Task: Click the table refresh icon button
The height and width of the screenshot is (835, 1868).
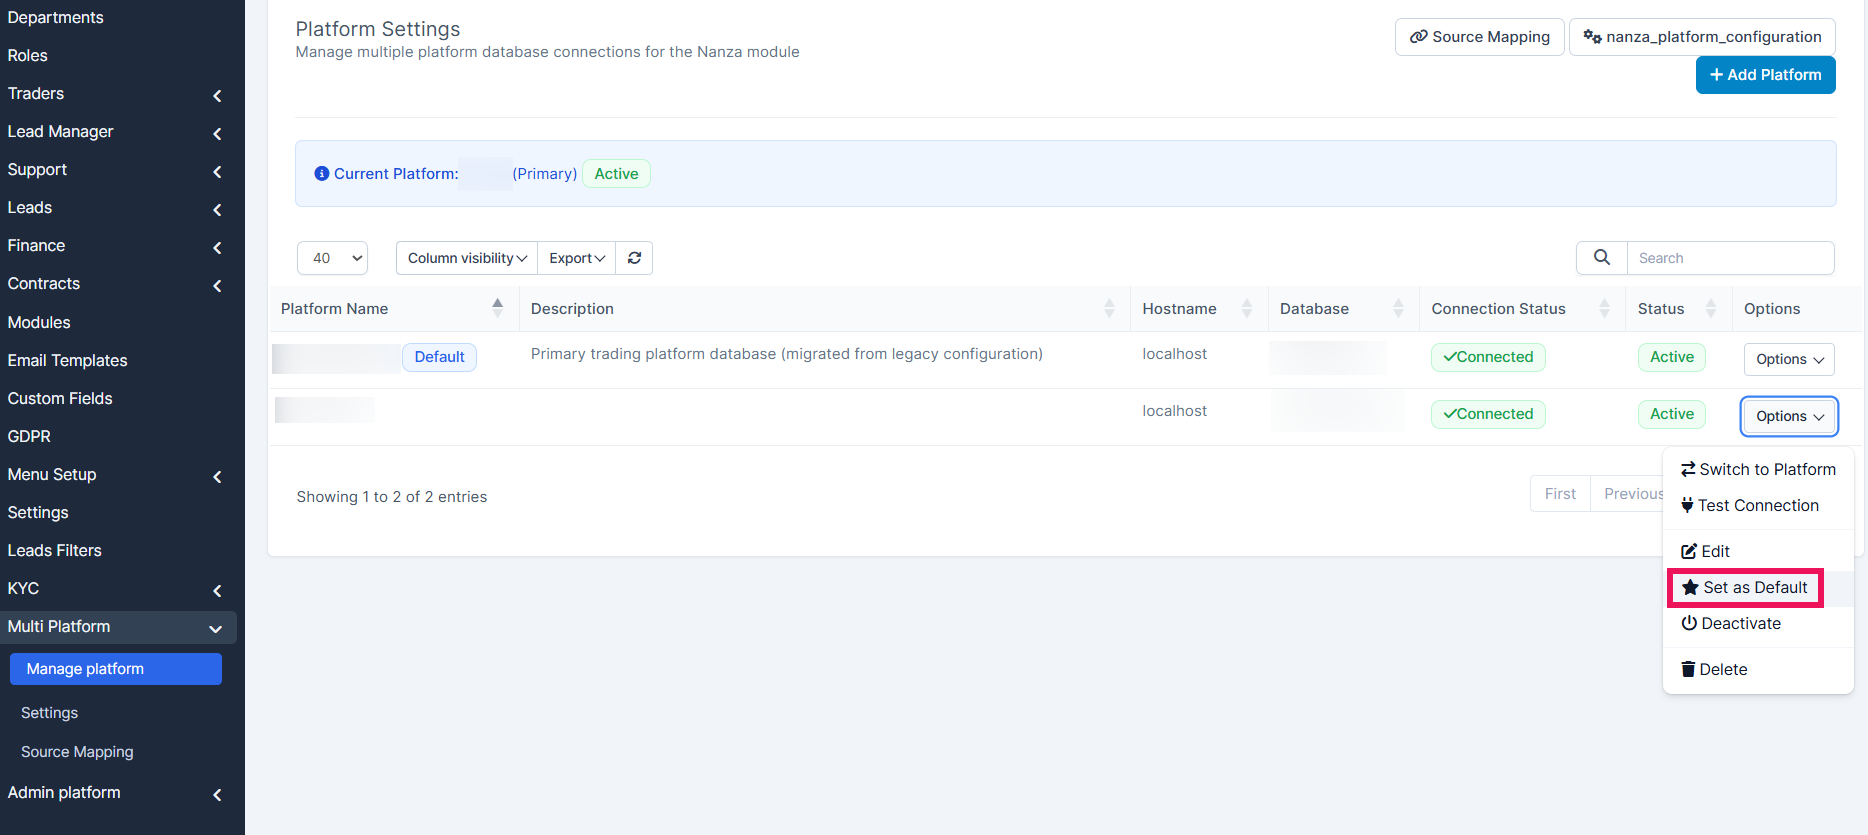Action: coord(634,258)
